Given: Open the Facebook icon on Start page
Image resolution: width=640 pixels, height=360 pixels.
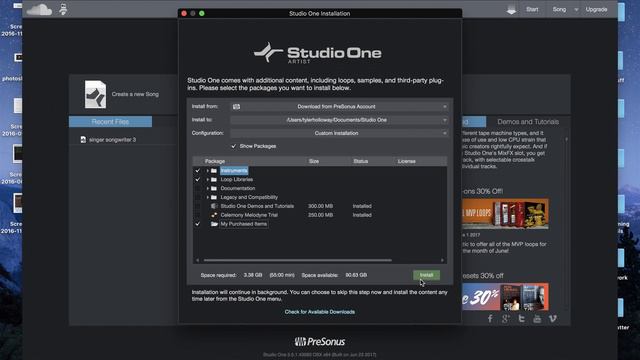Looking at the screenshot, I should click(490, 319).
